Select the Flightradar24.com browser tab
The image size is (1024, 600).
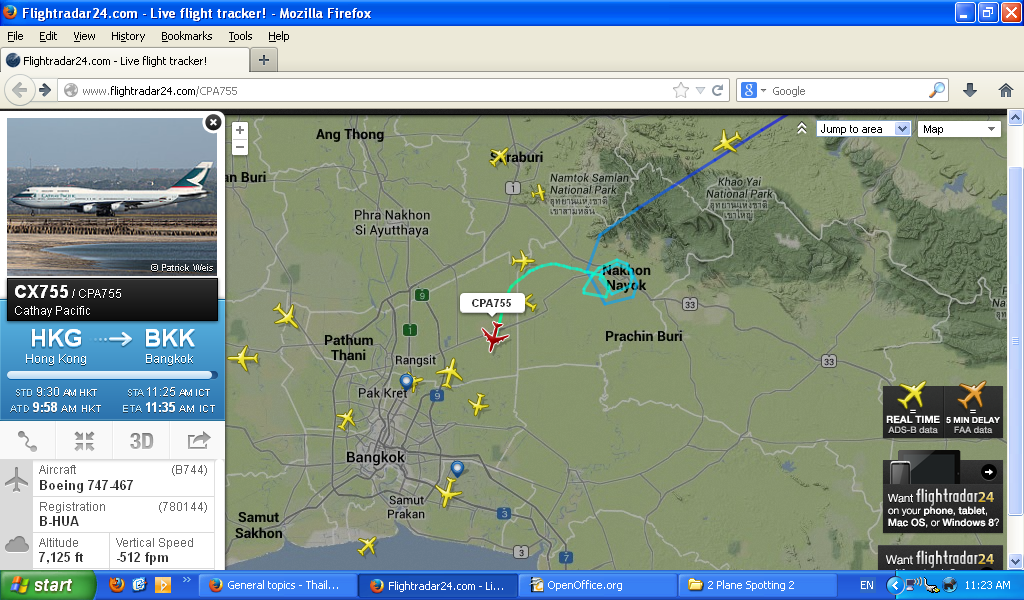(x=125, y=61)
